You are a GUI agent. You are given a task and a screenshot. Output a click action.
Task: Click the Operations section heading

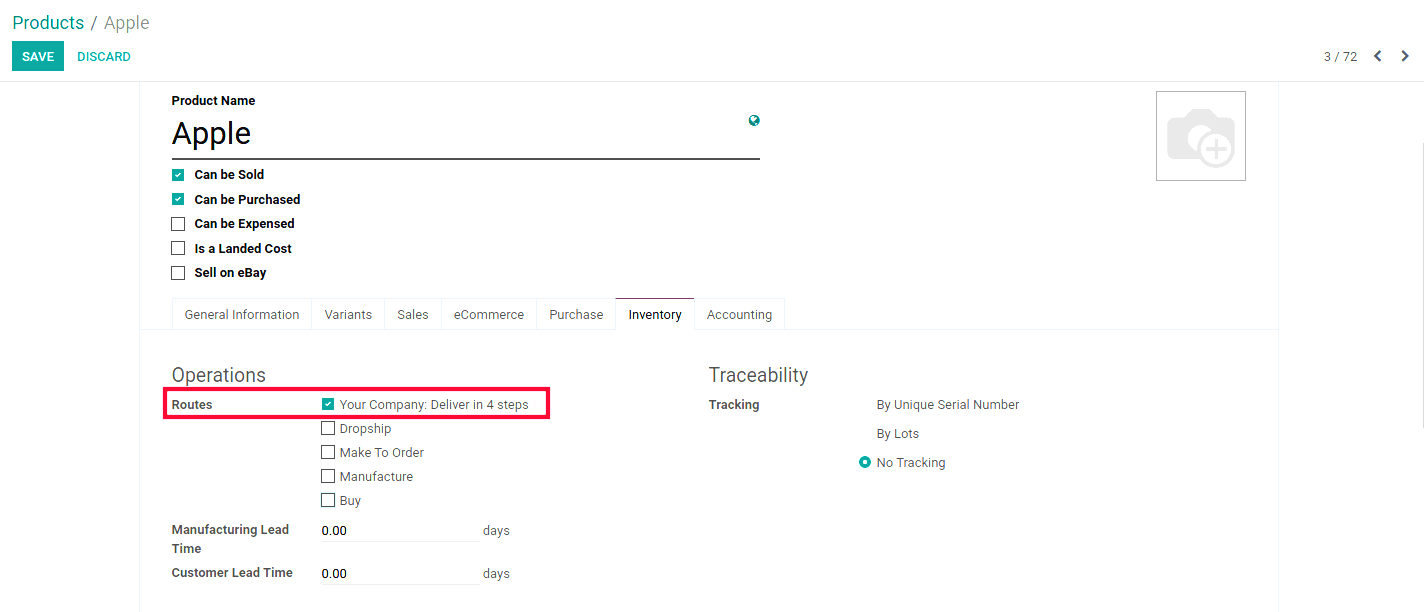click(x=219, y=375)
